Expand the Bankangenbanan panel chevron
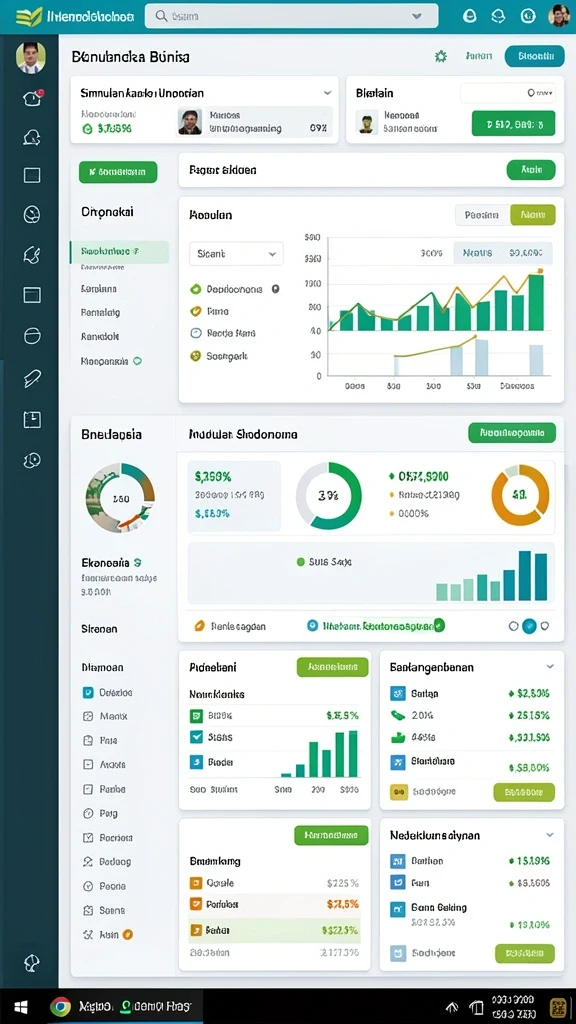Screen dimensions: 576x1024 (x=550, y=667)
